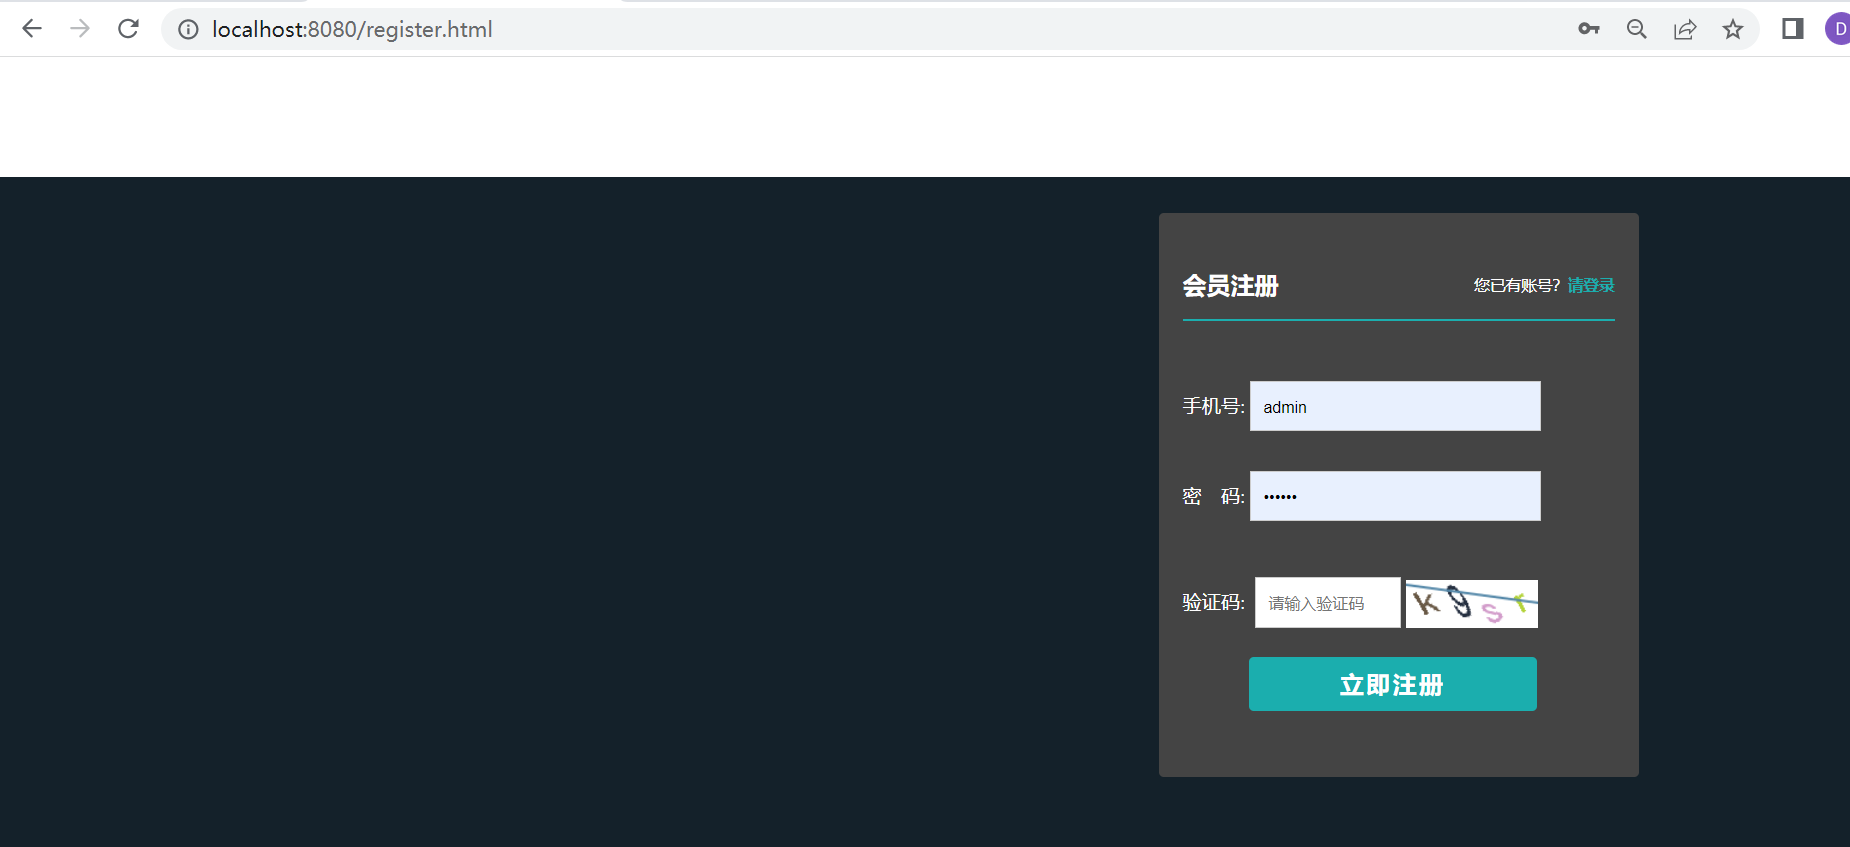Reload the register page
This screenshot has width=1850, height=847.
pyautogui.click(x=128, y=29)
